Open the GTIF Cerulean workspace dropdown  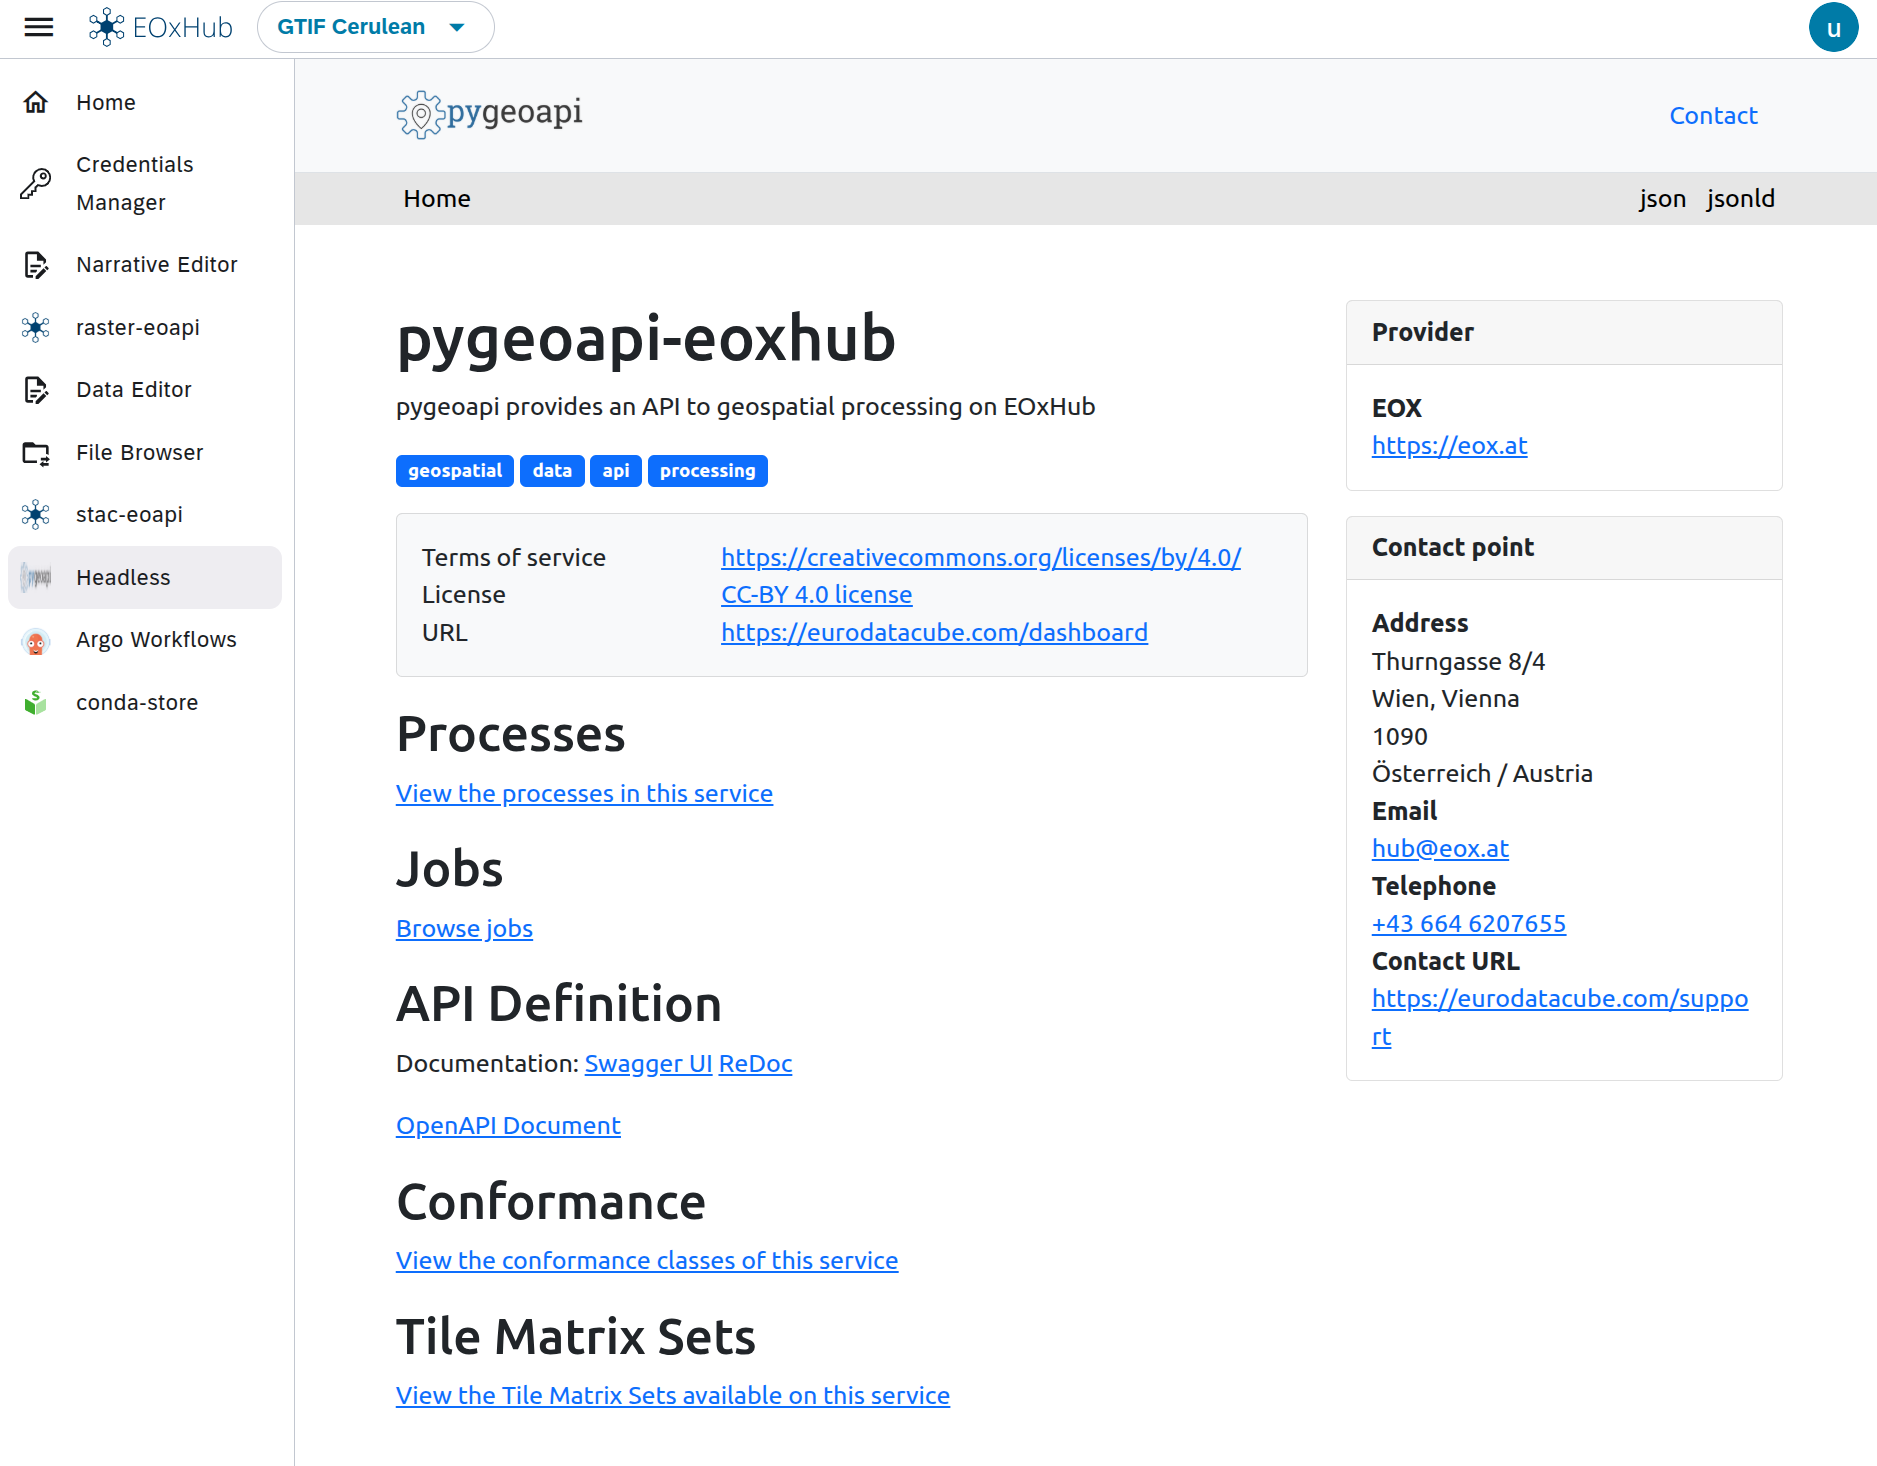coord(375,27)
